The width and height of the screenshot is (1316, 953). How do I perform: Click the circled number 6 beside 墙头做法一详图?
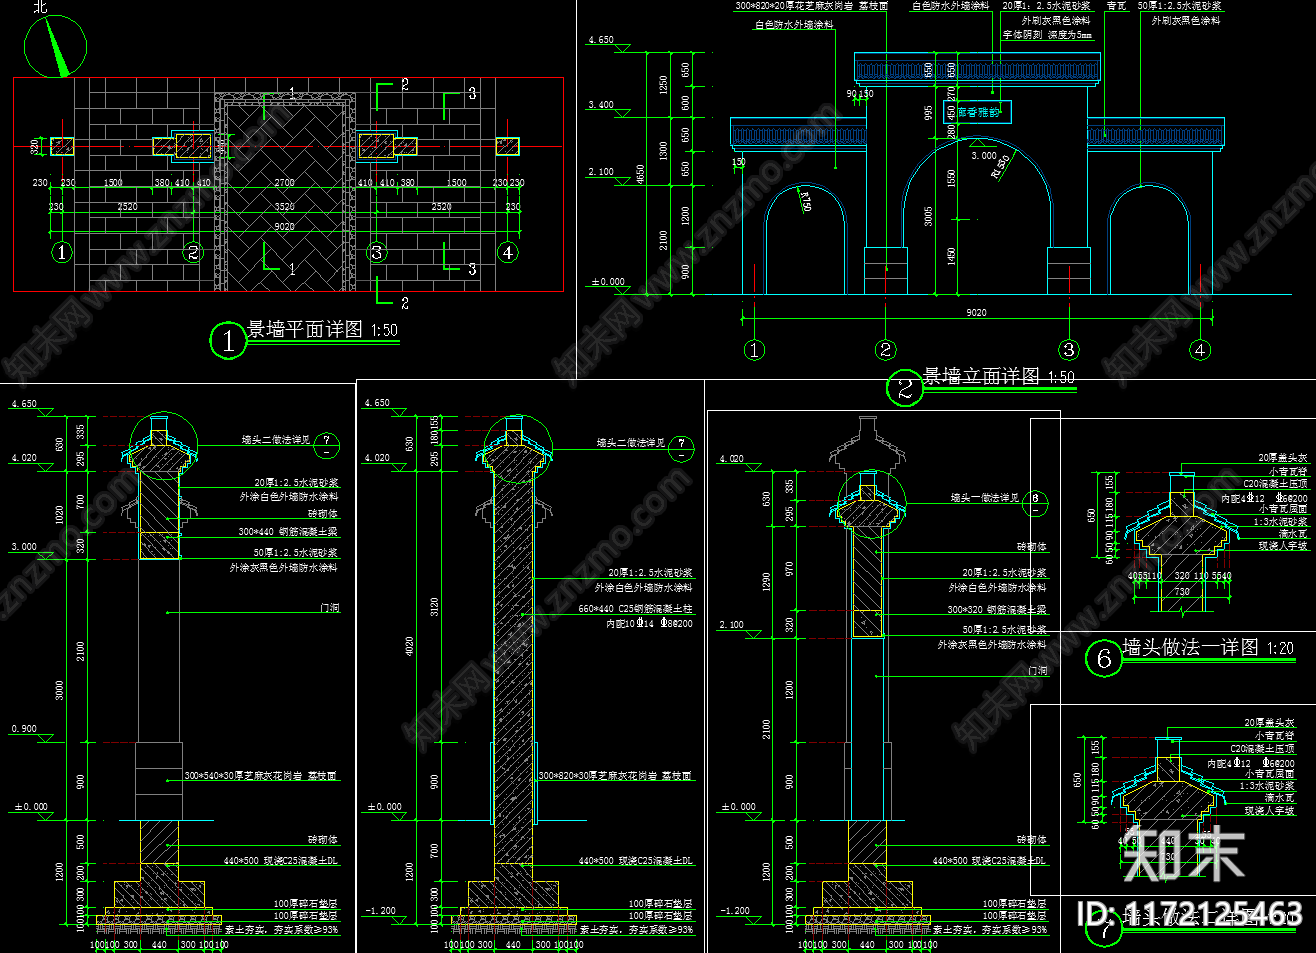point(1104,658)
